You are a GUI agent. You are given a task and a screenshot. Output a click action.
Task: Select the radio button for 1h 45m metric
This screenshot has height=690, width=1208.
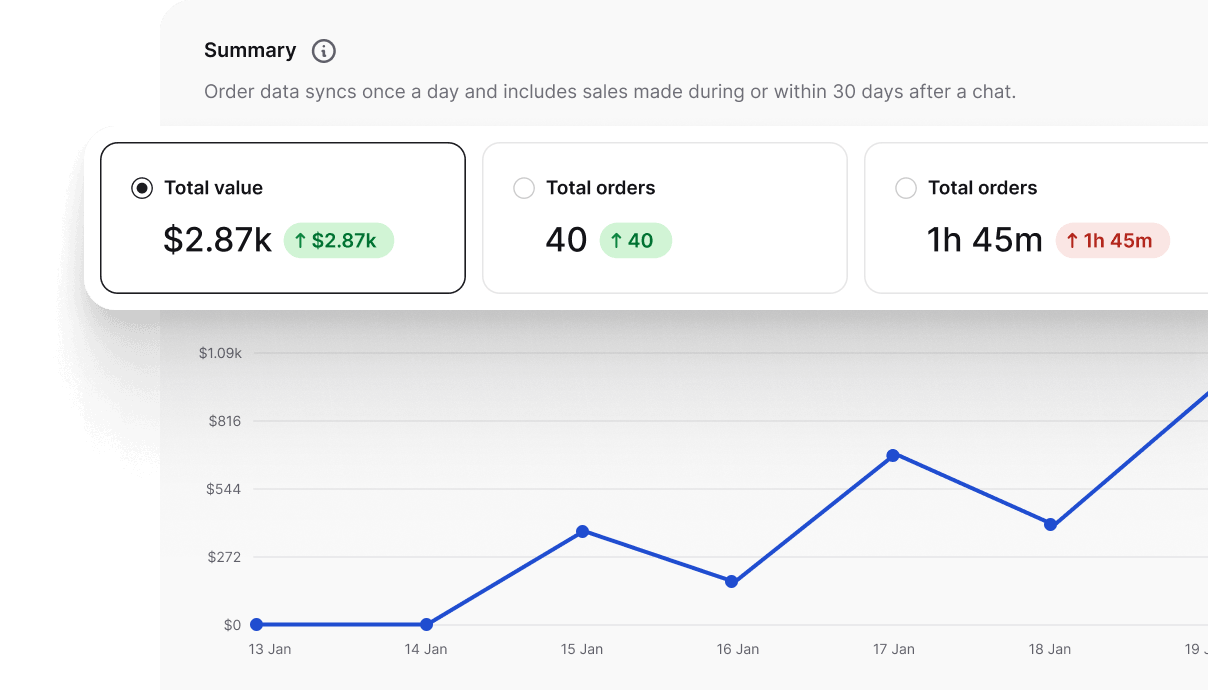click(906, 187)
